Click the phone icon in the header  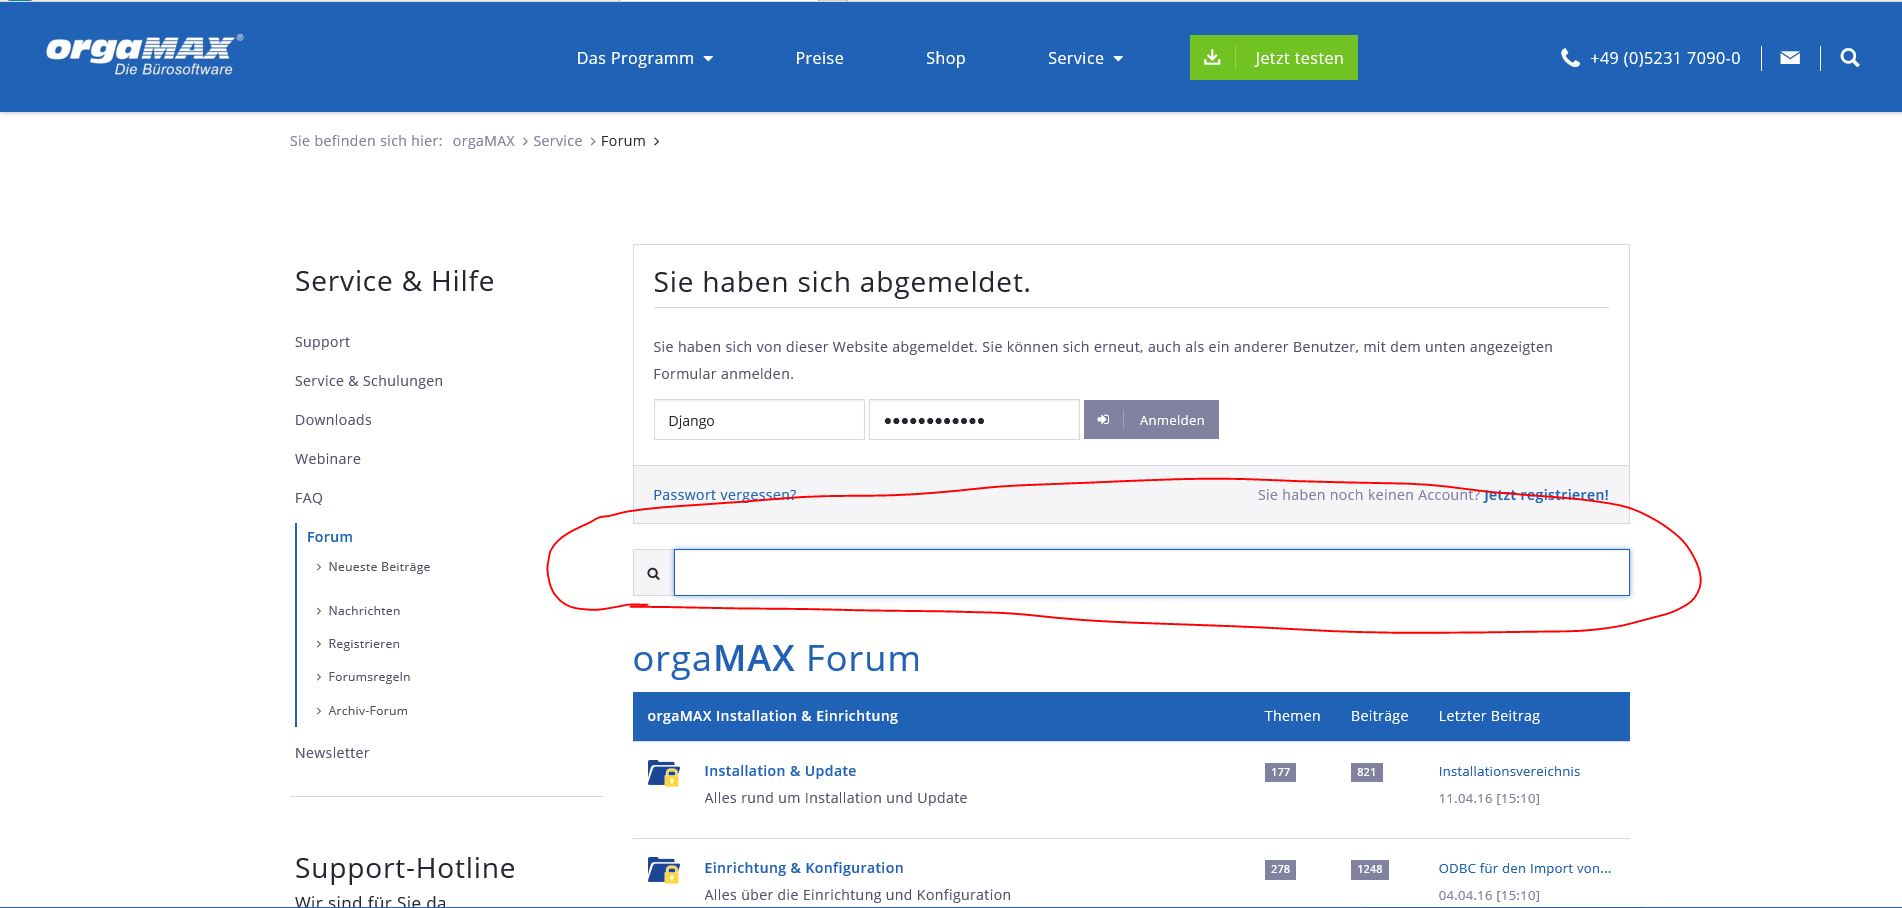(1570, 58)
